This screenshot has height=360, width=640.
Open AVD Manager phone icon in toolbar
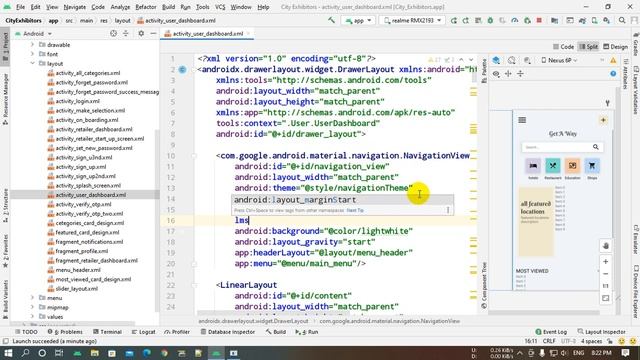(595, 20)
